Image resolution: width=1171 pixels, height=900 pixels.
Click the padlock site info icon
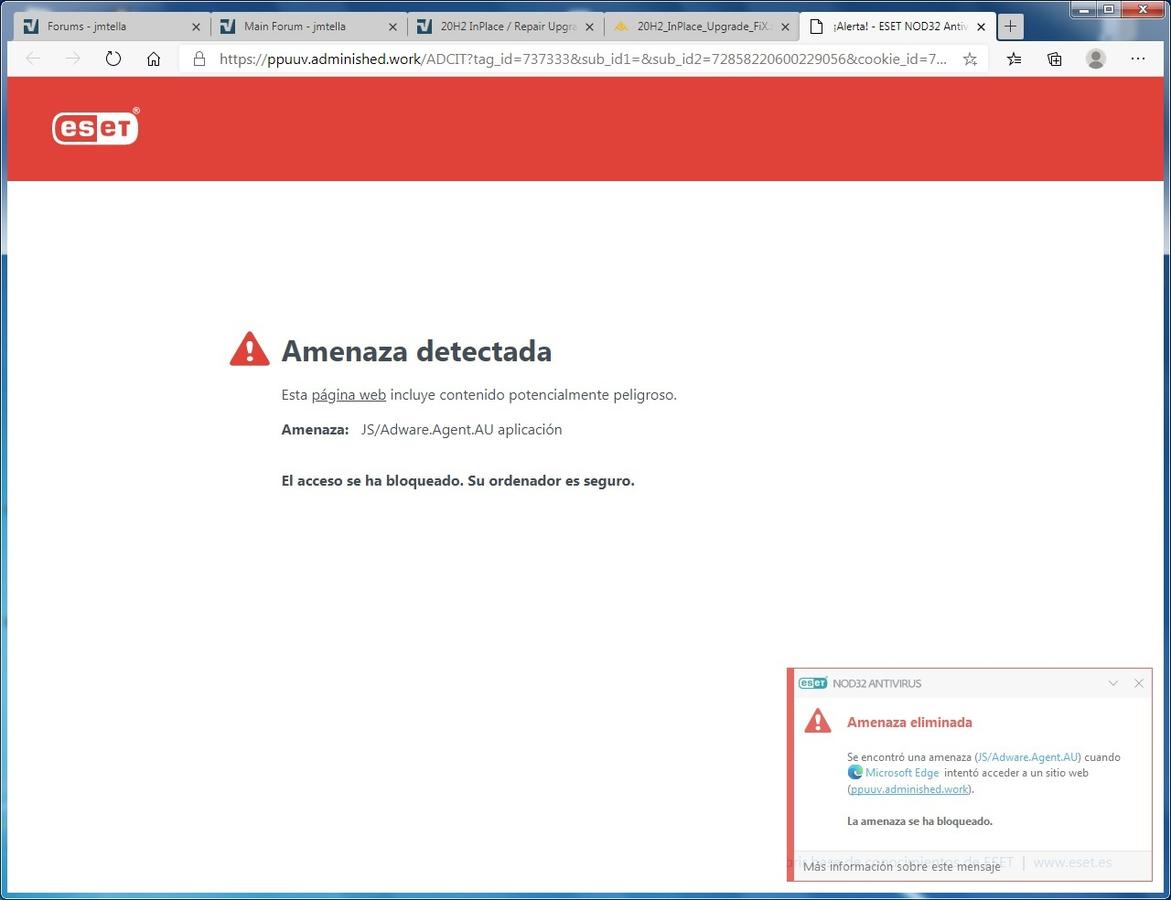coord(199,58)
